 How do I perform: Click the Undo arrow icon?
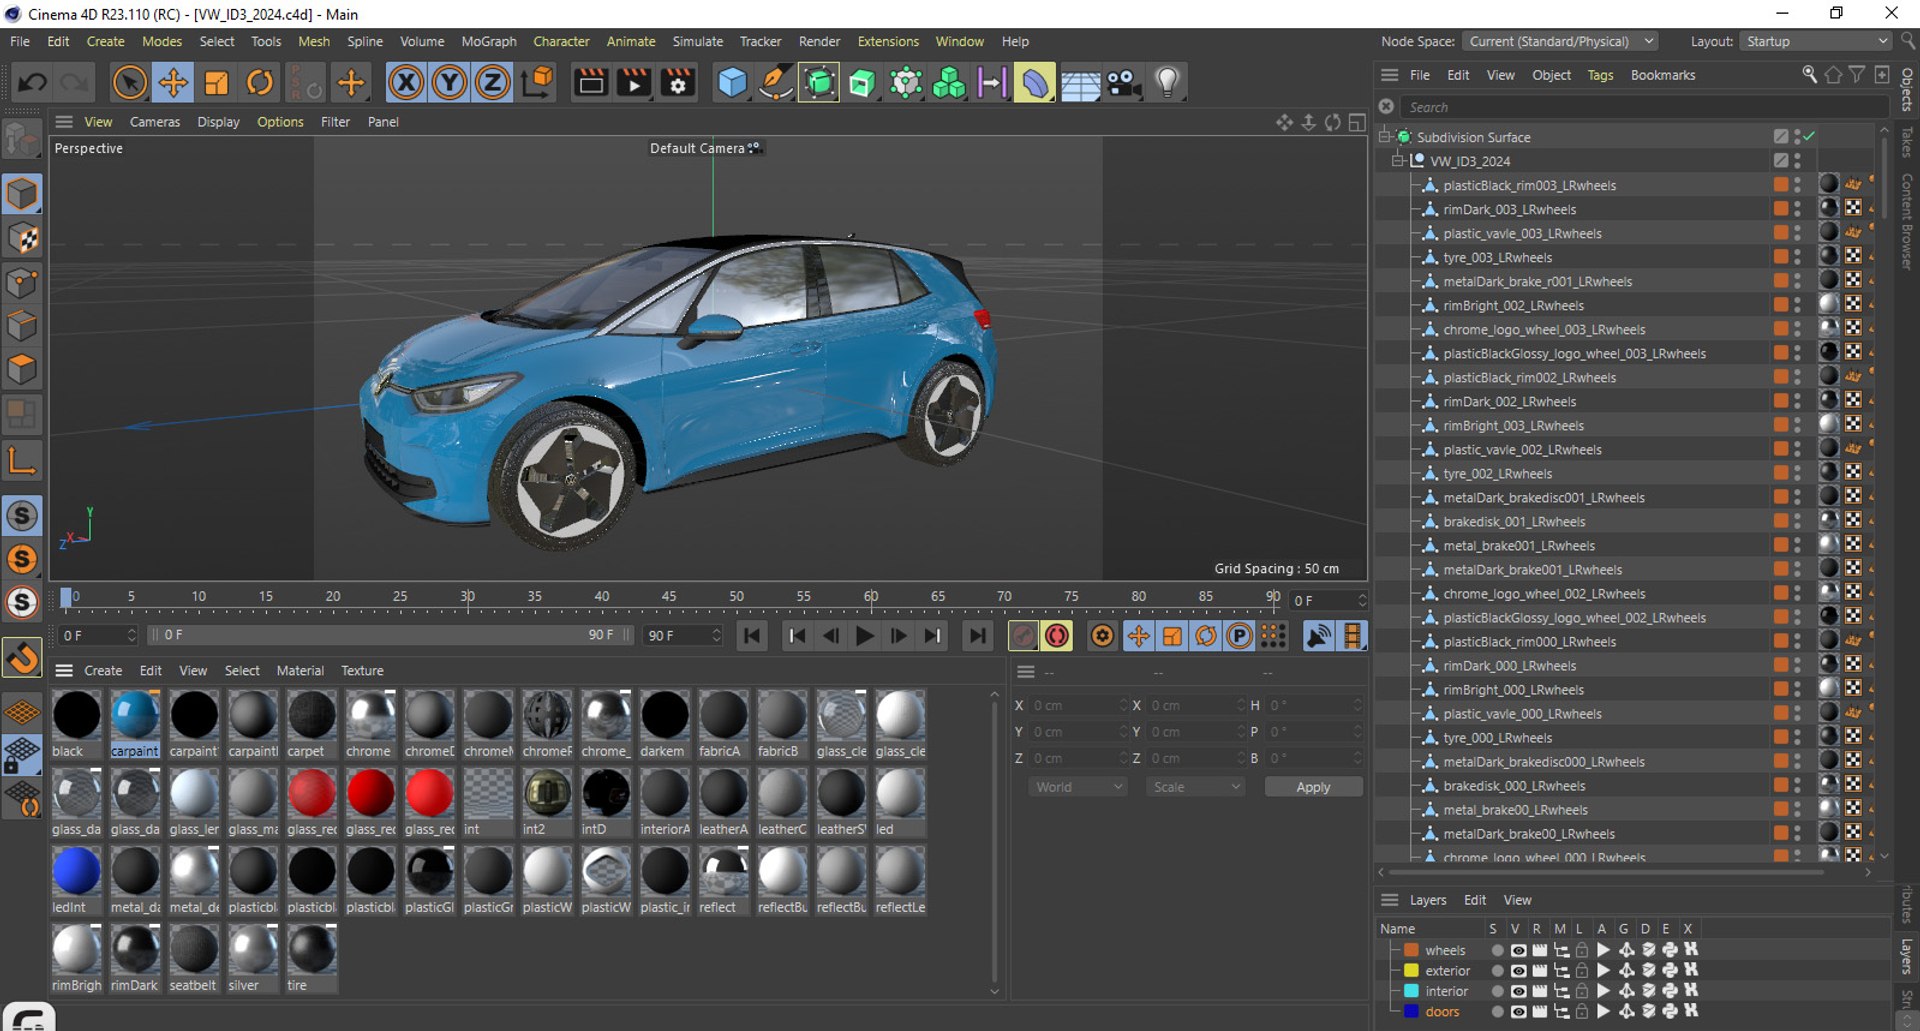32,83
